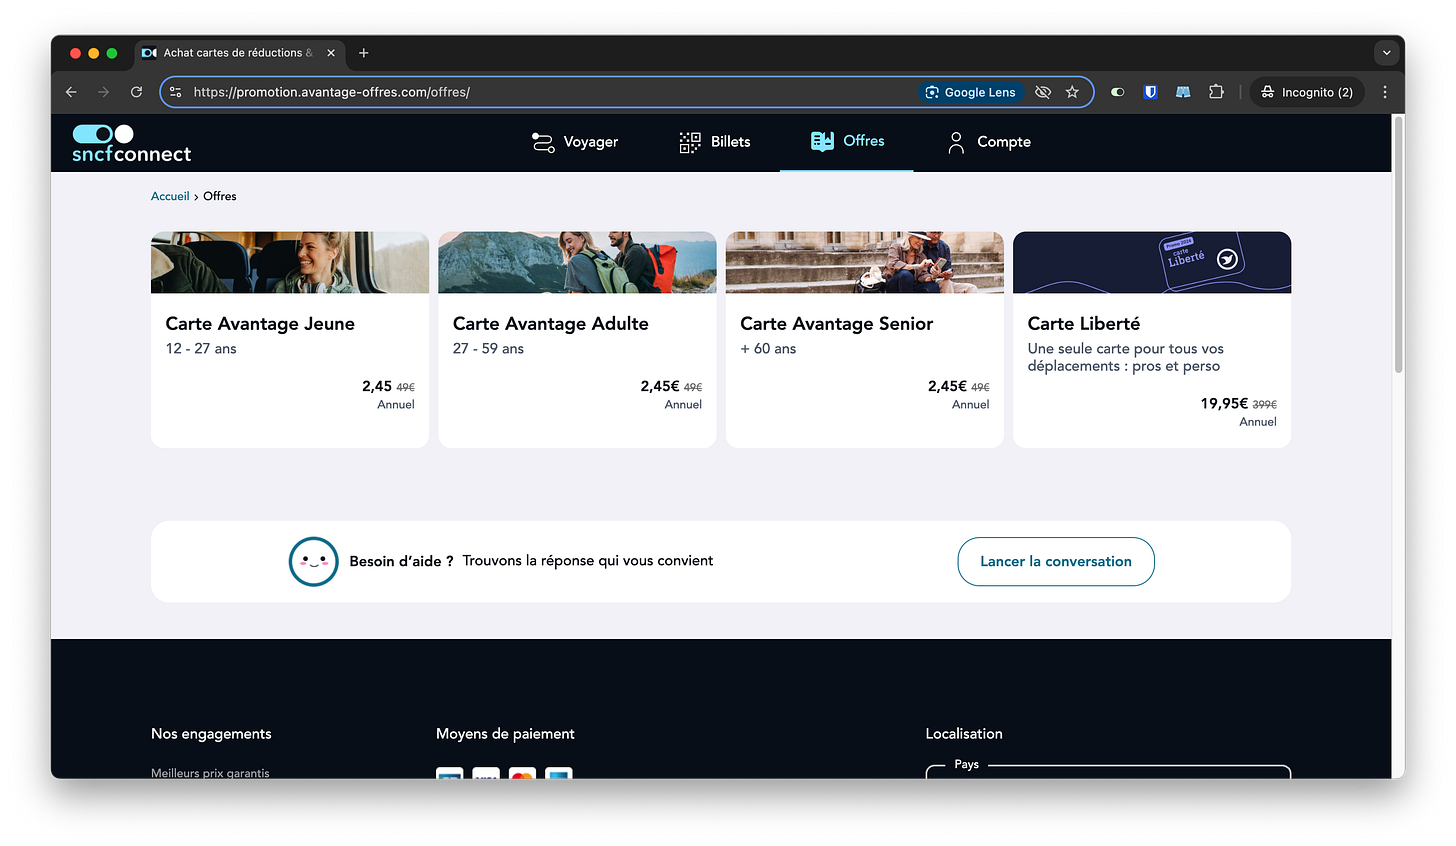Screen dimensions: 1456x846
Task: Click the Localisation footer heading
Action: point(964,734)
